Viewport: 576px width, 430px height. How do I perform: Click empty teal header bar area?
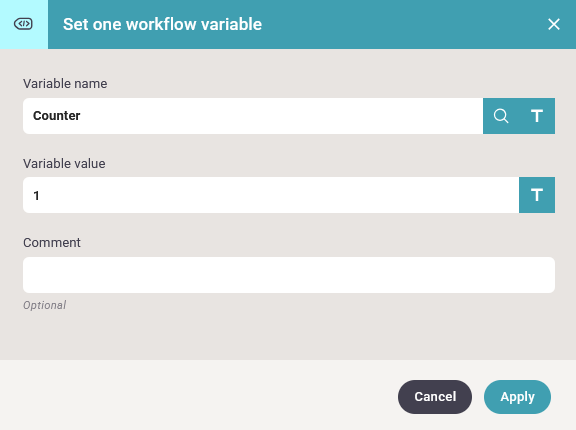tap(404, 24)
